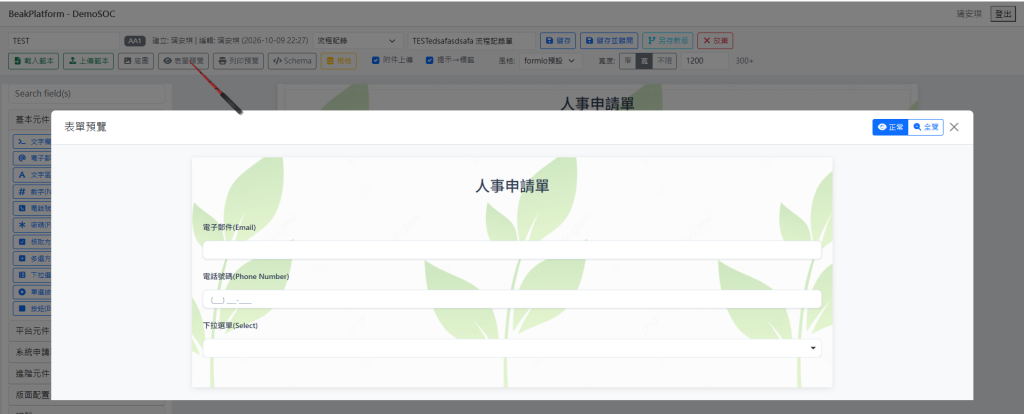Switch preview to 正常 mode
The height and width of the screenshot is (414, 1024).
(x=890, y=127)
